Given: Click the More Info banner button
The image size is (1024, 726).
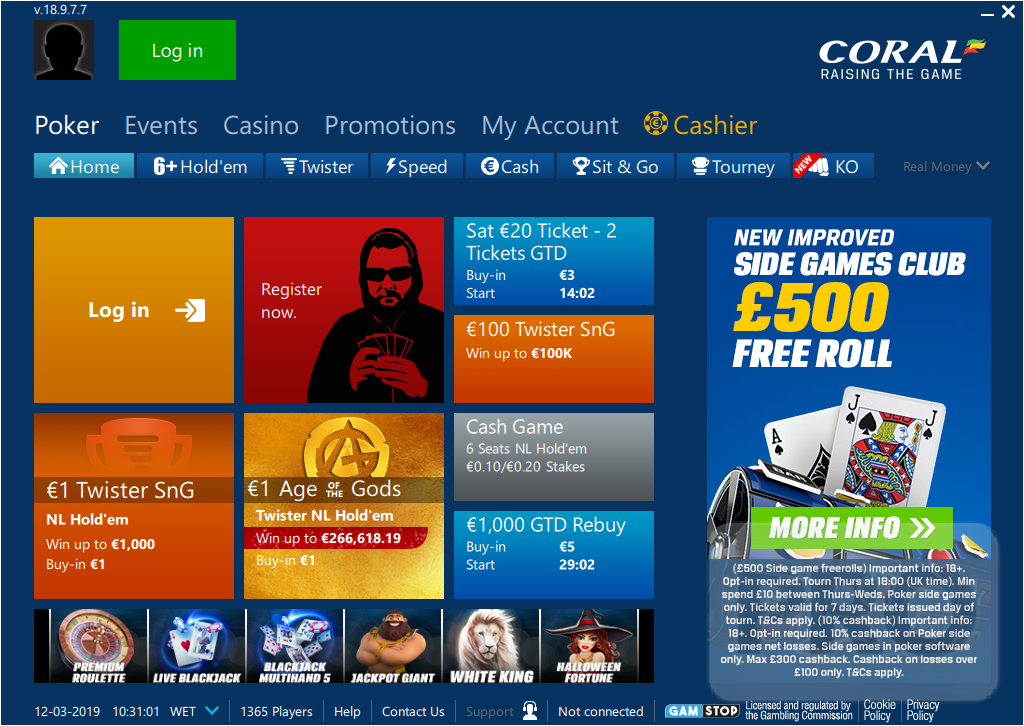Looking at the screenshot, I should pos(852,528).
